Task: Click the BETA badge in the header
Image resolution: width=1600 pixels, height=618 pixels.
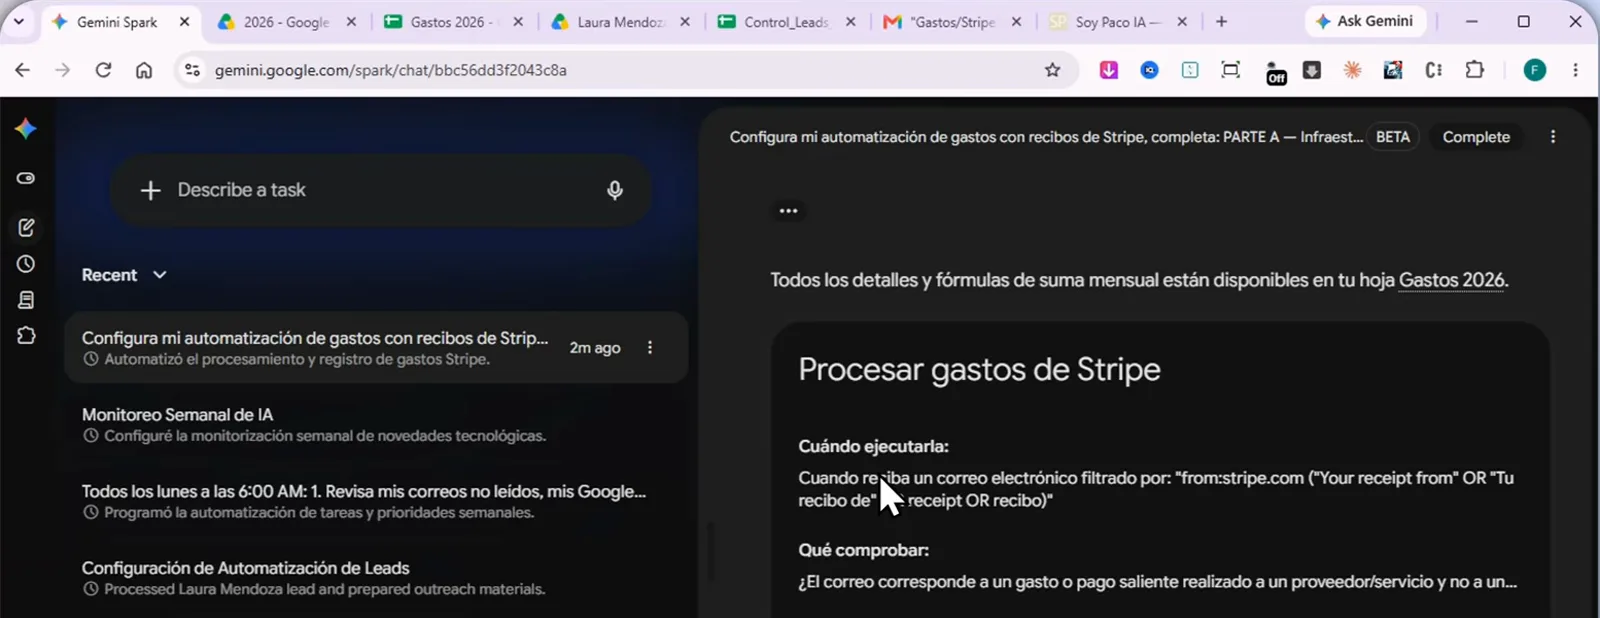Action: coord(1392,137)
